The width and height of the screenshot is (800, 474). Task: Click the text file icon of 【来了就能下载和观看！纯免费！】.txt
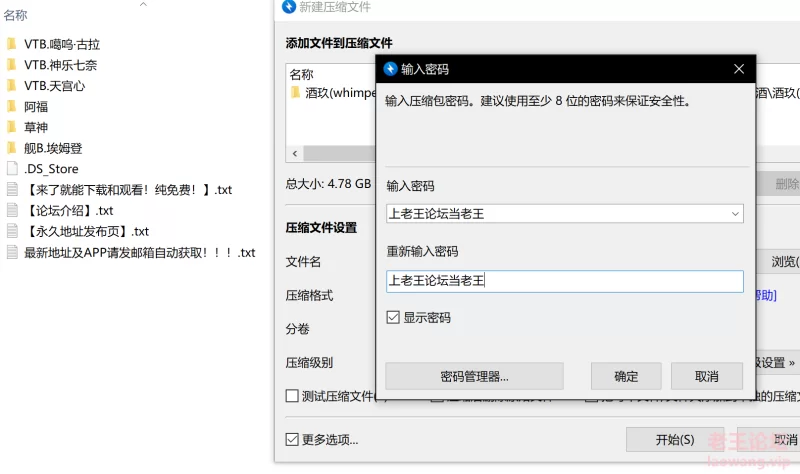click(x=12, y=189)
